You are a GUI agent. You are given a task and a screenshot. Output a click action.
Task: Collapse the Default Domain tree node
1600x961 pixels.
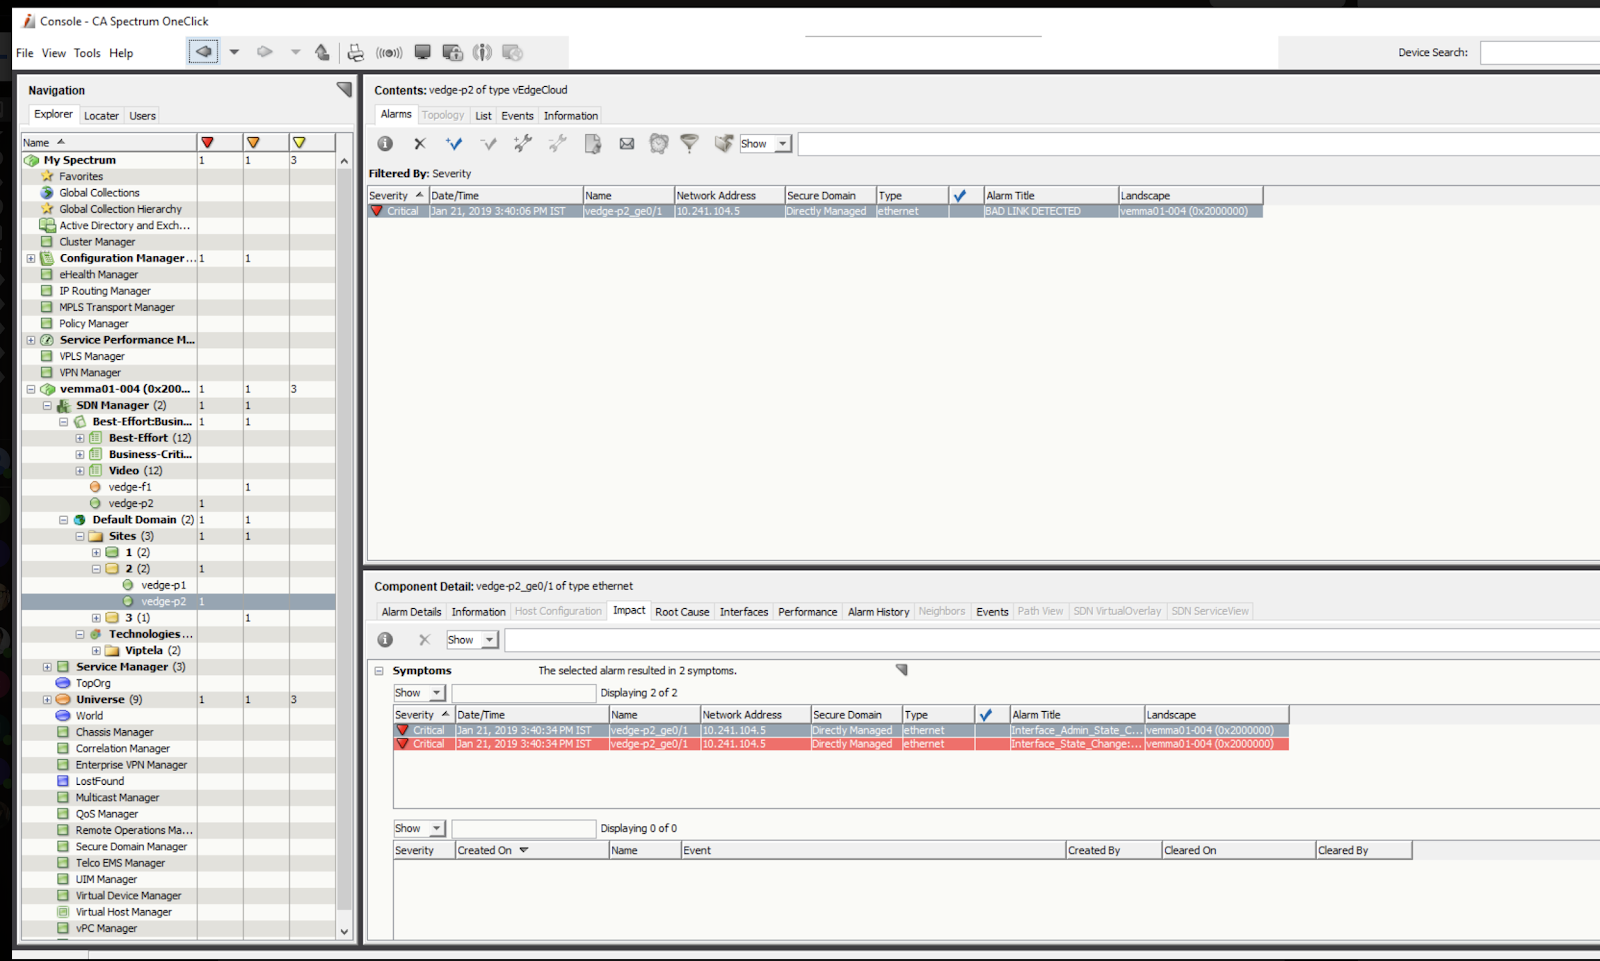click(x=63, y=520)
